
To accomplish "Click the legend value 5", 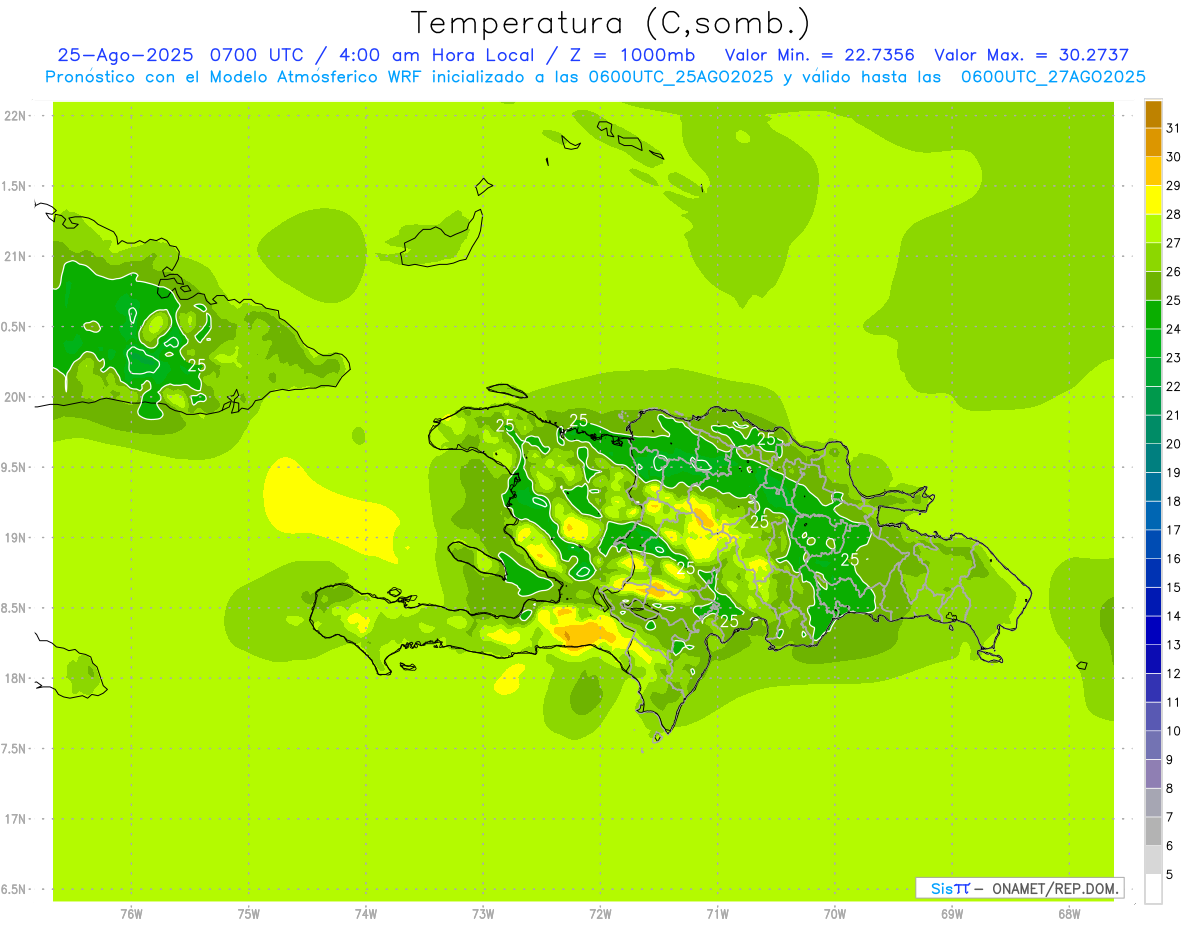I will 1170,875.
